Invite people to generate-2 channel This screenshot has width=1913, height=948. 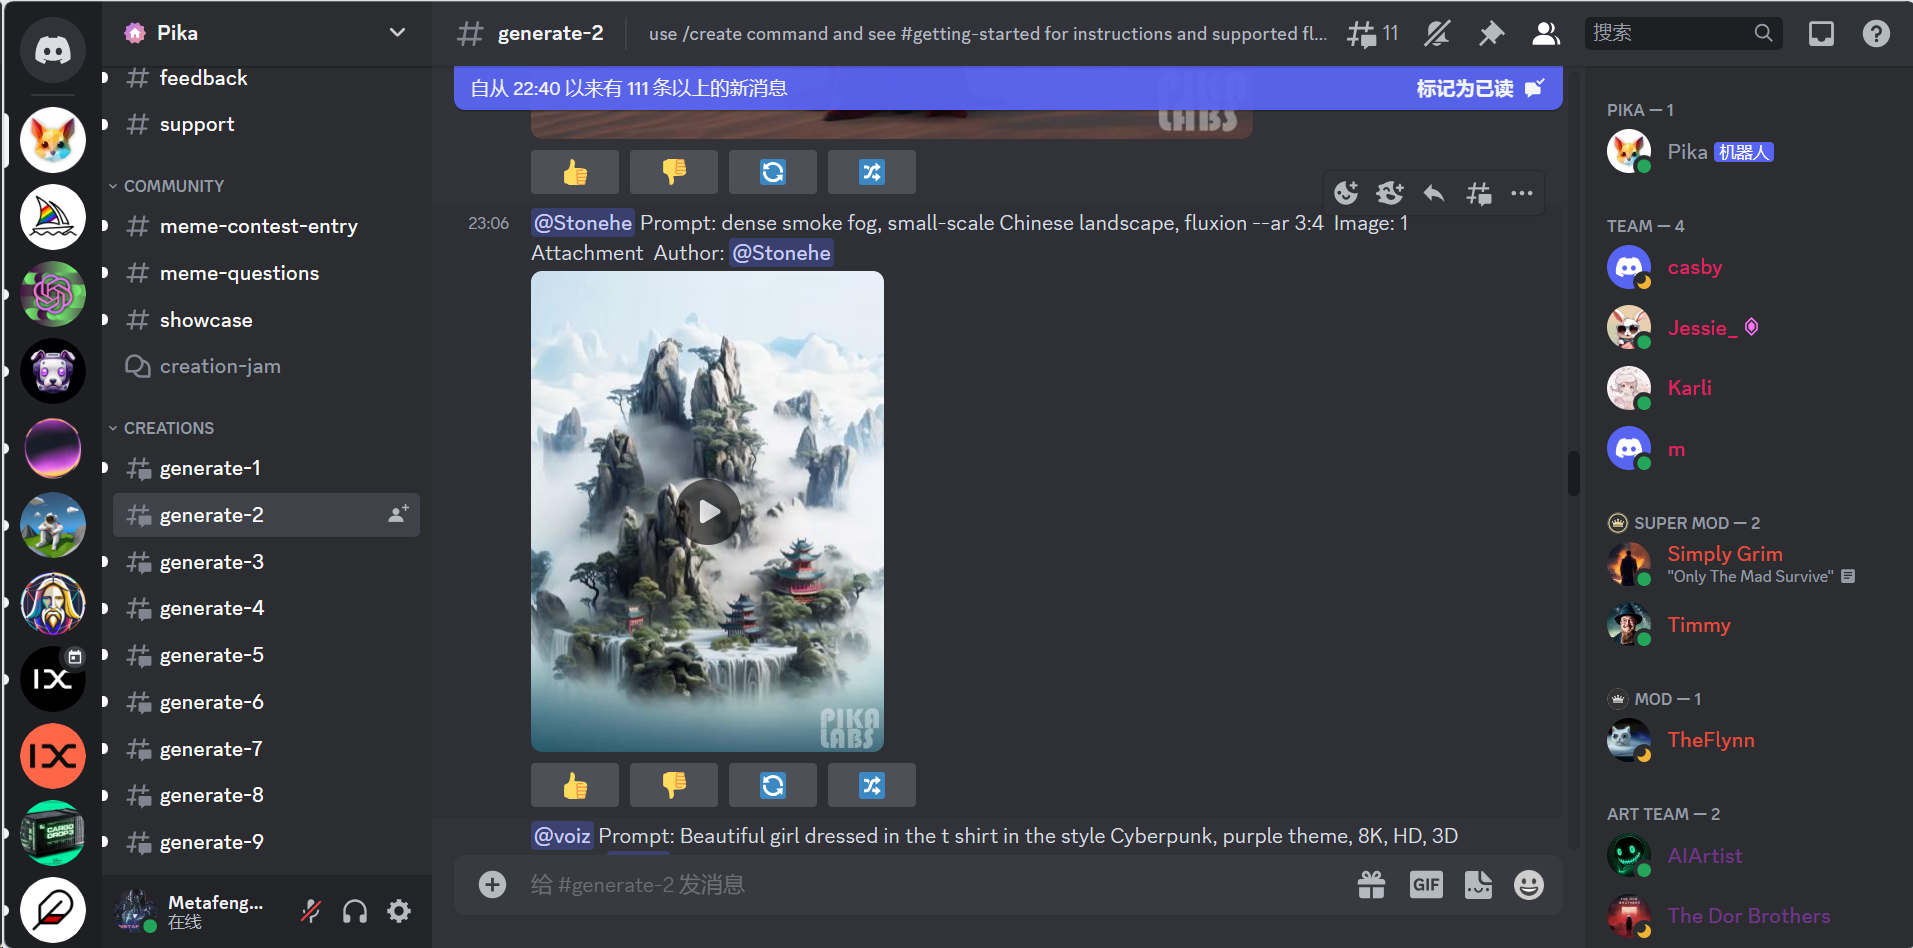[x=398, y=514]
